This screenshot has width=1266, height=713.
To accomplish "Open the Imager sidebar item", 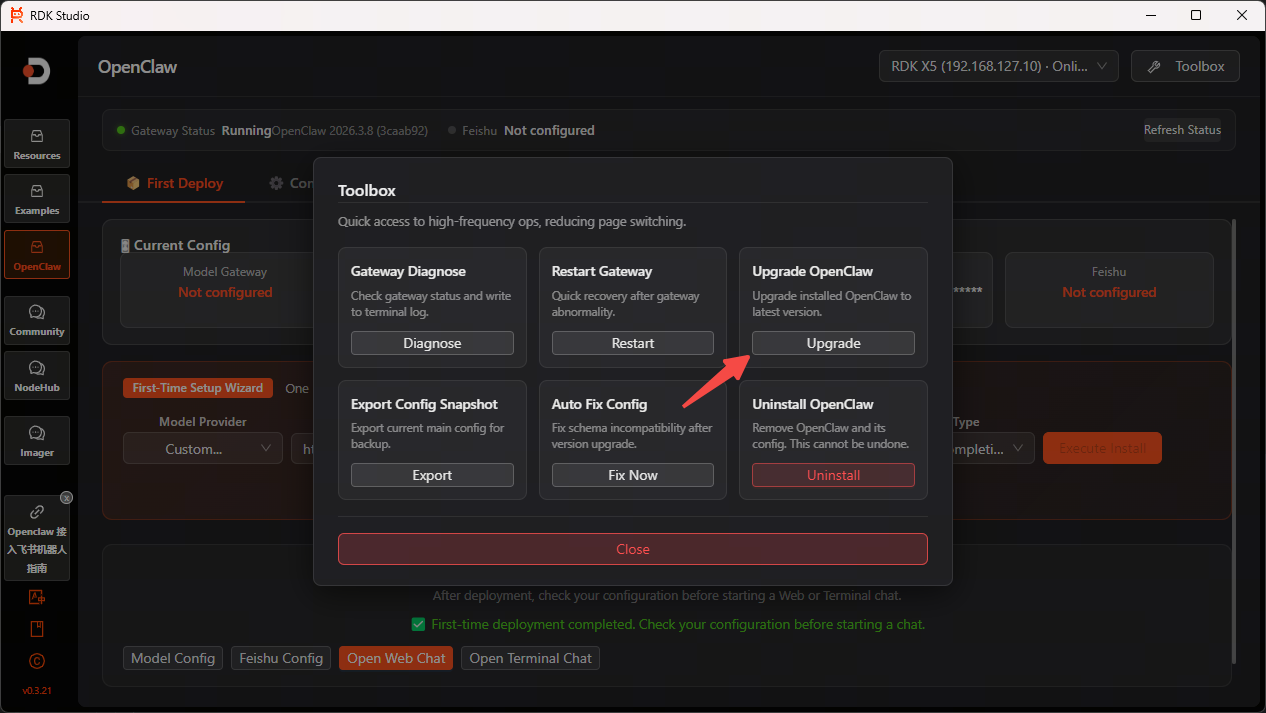I will click(x=37, y=441).
